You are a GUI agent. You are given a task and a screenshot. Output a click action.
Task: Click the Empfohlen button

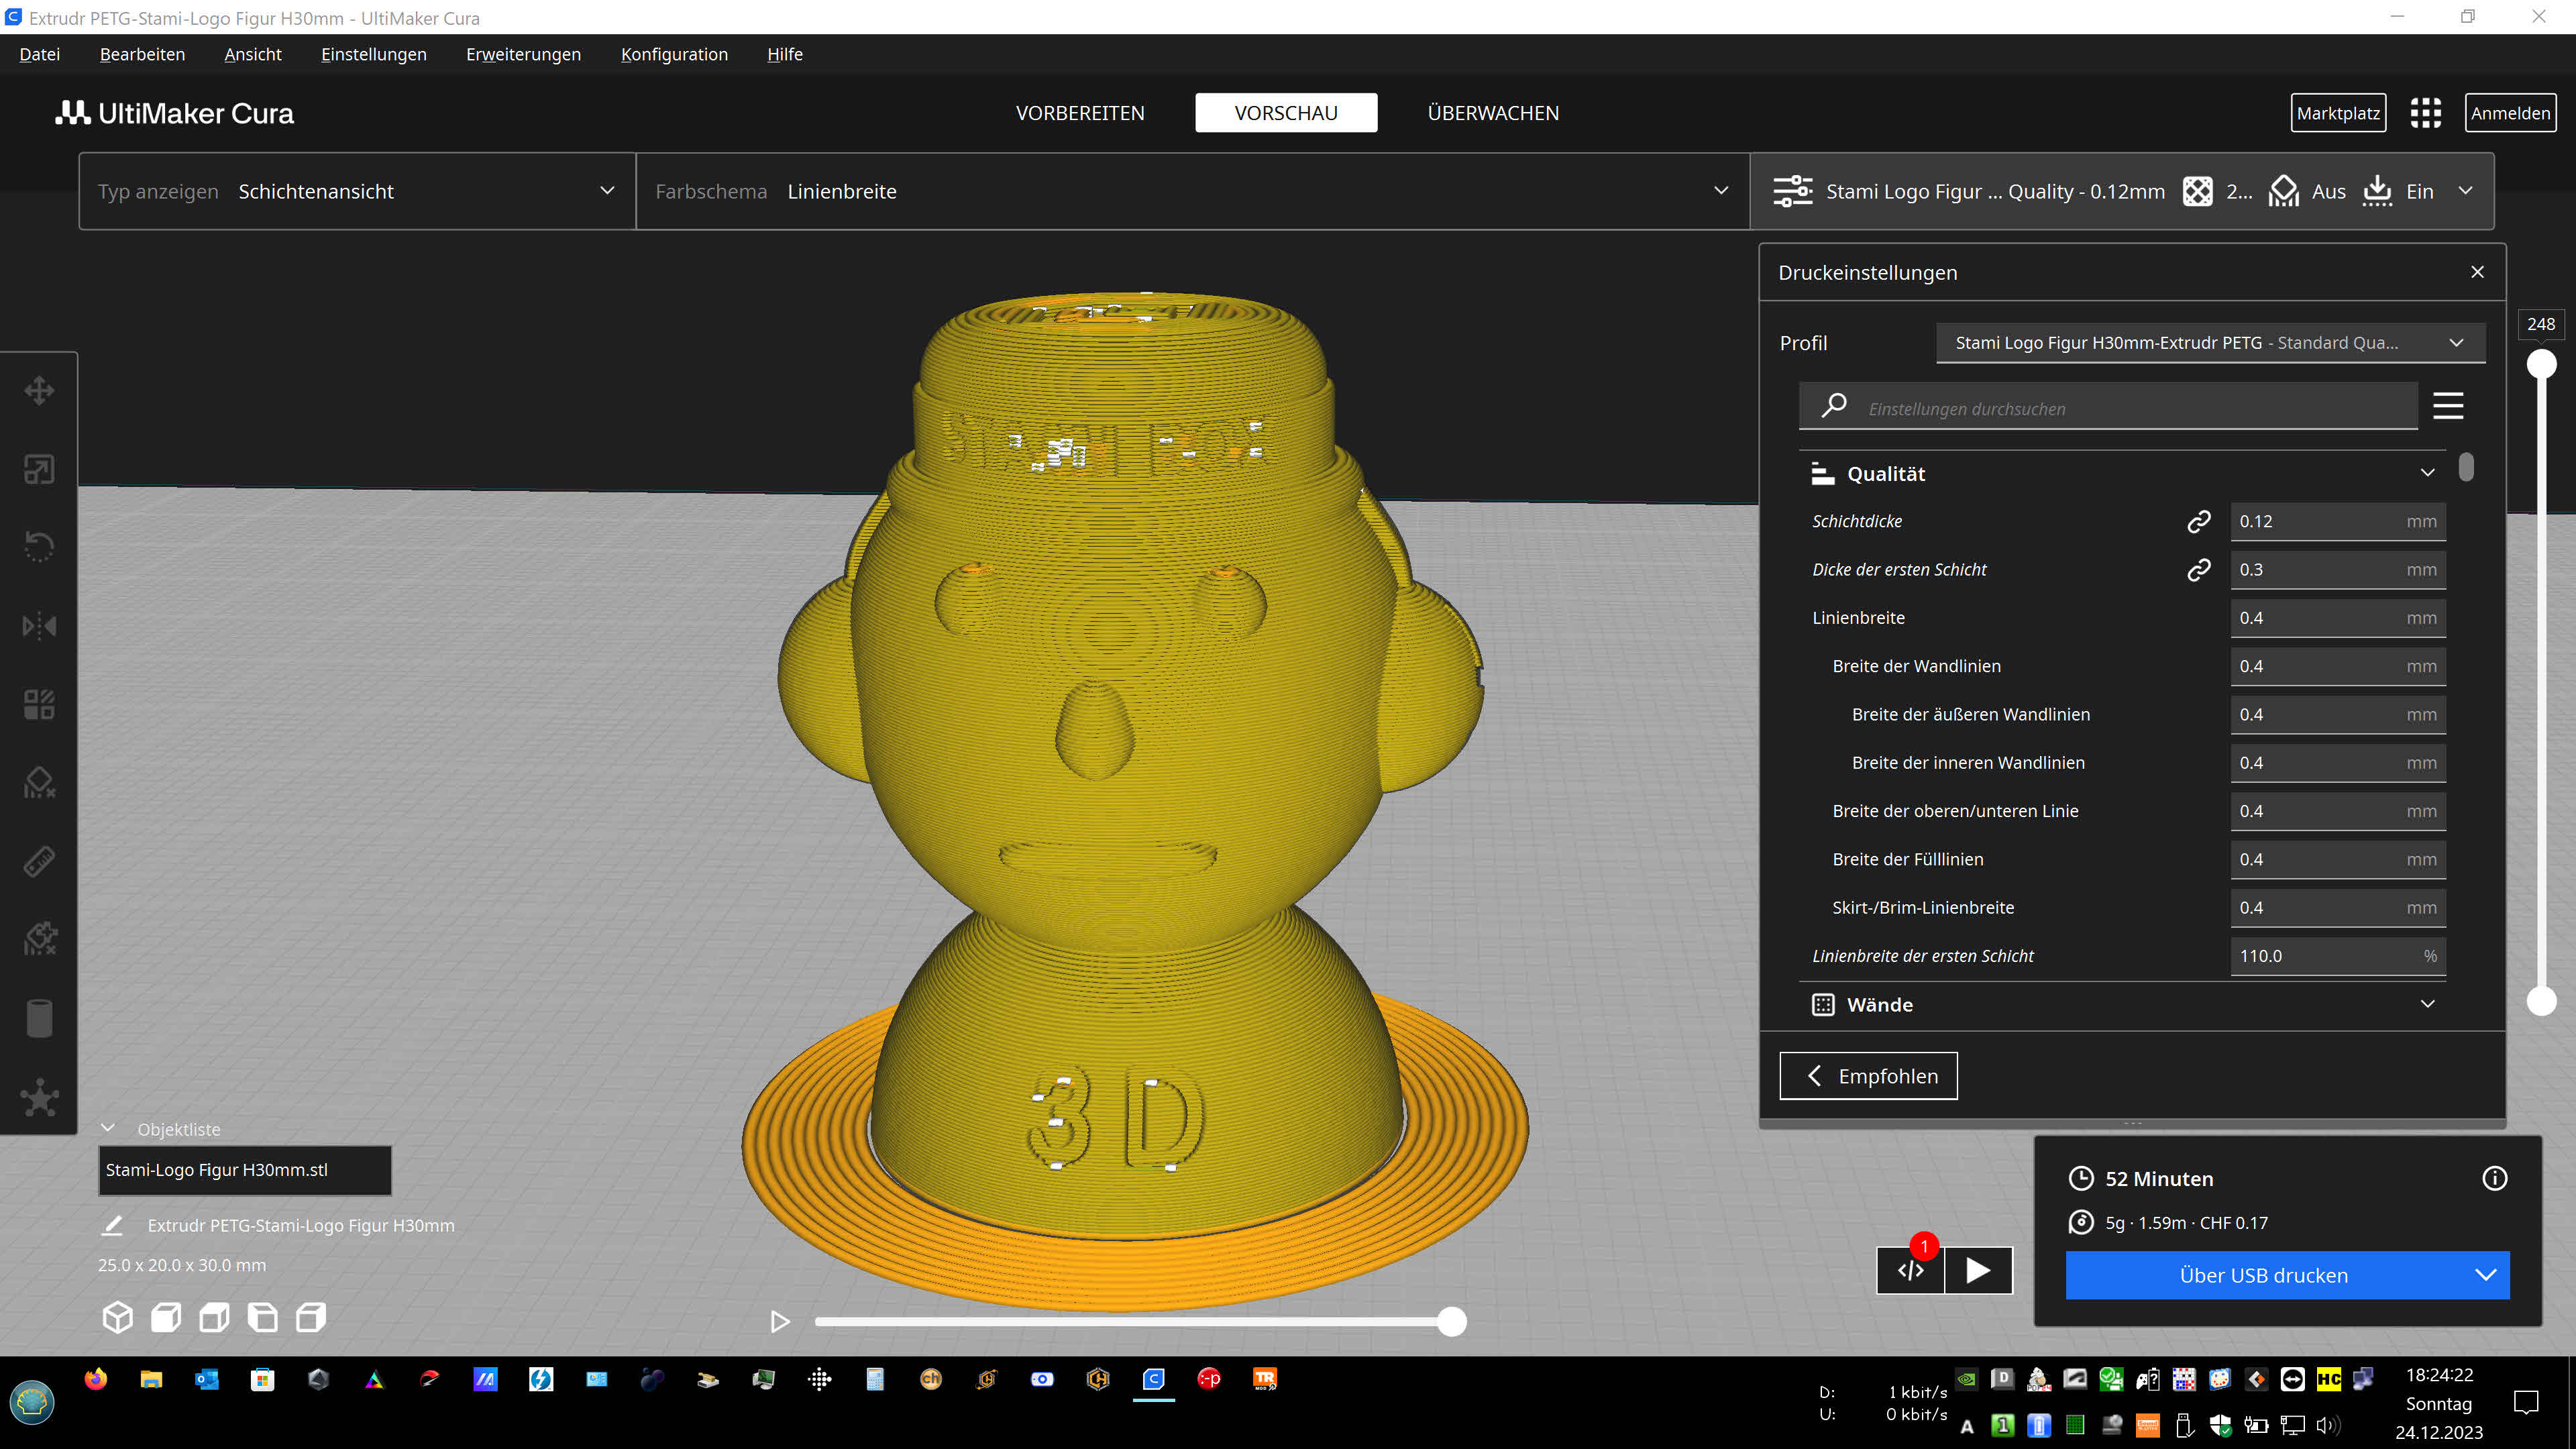click(1868, 1075)
